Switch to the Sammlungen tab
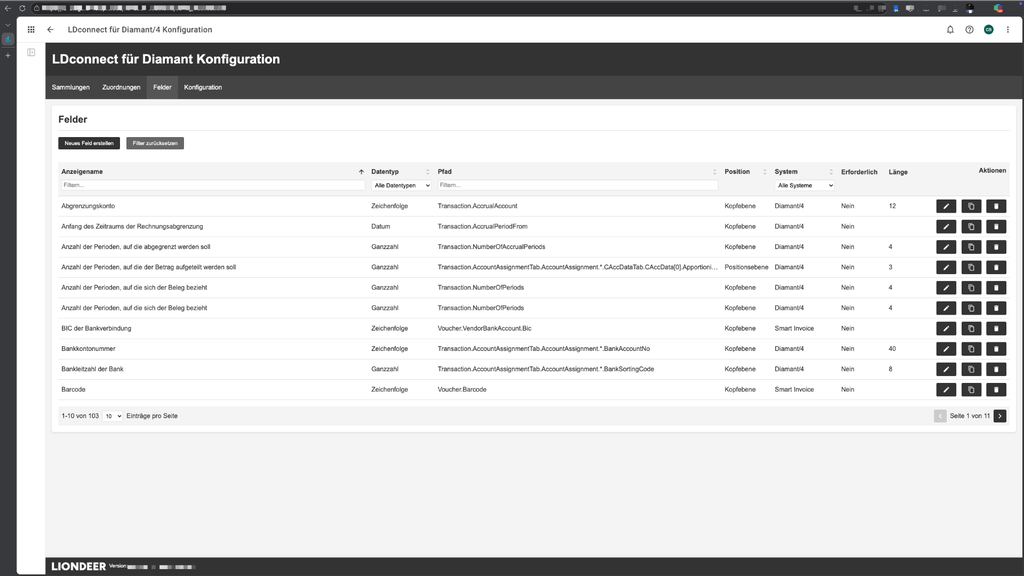Screen dimensions: 1024x576 pyautogui.click(x=71, y=87)
